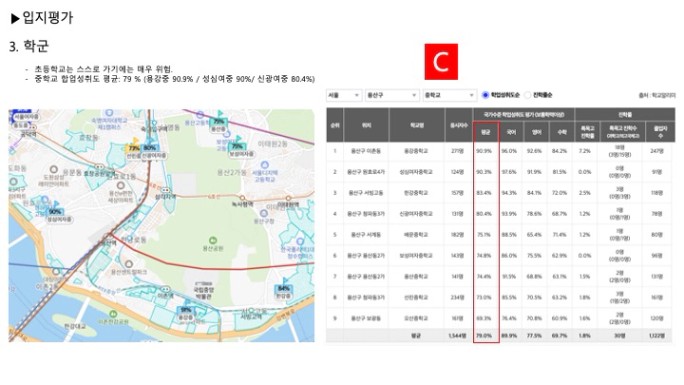684x385 pixels.
Task: Click the 졸업자수 column header
Action: (x=660, y=132)
